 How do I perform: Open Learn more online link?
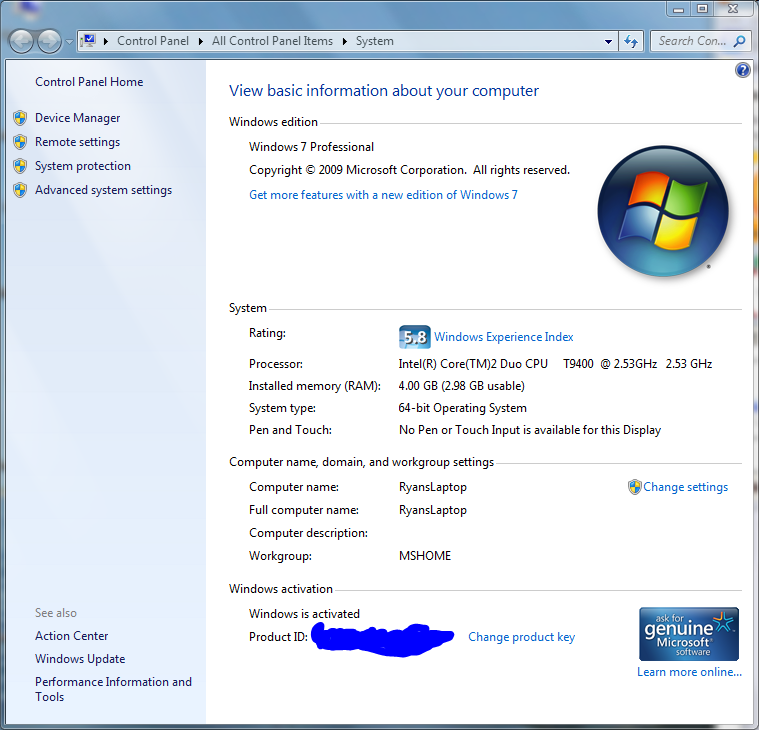689,672
